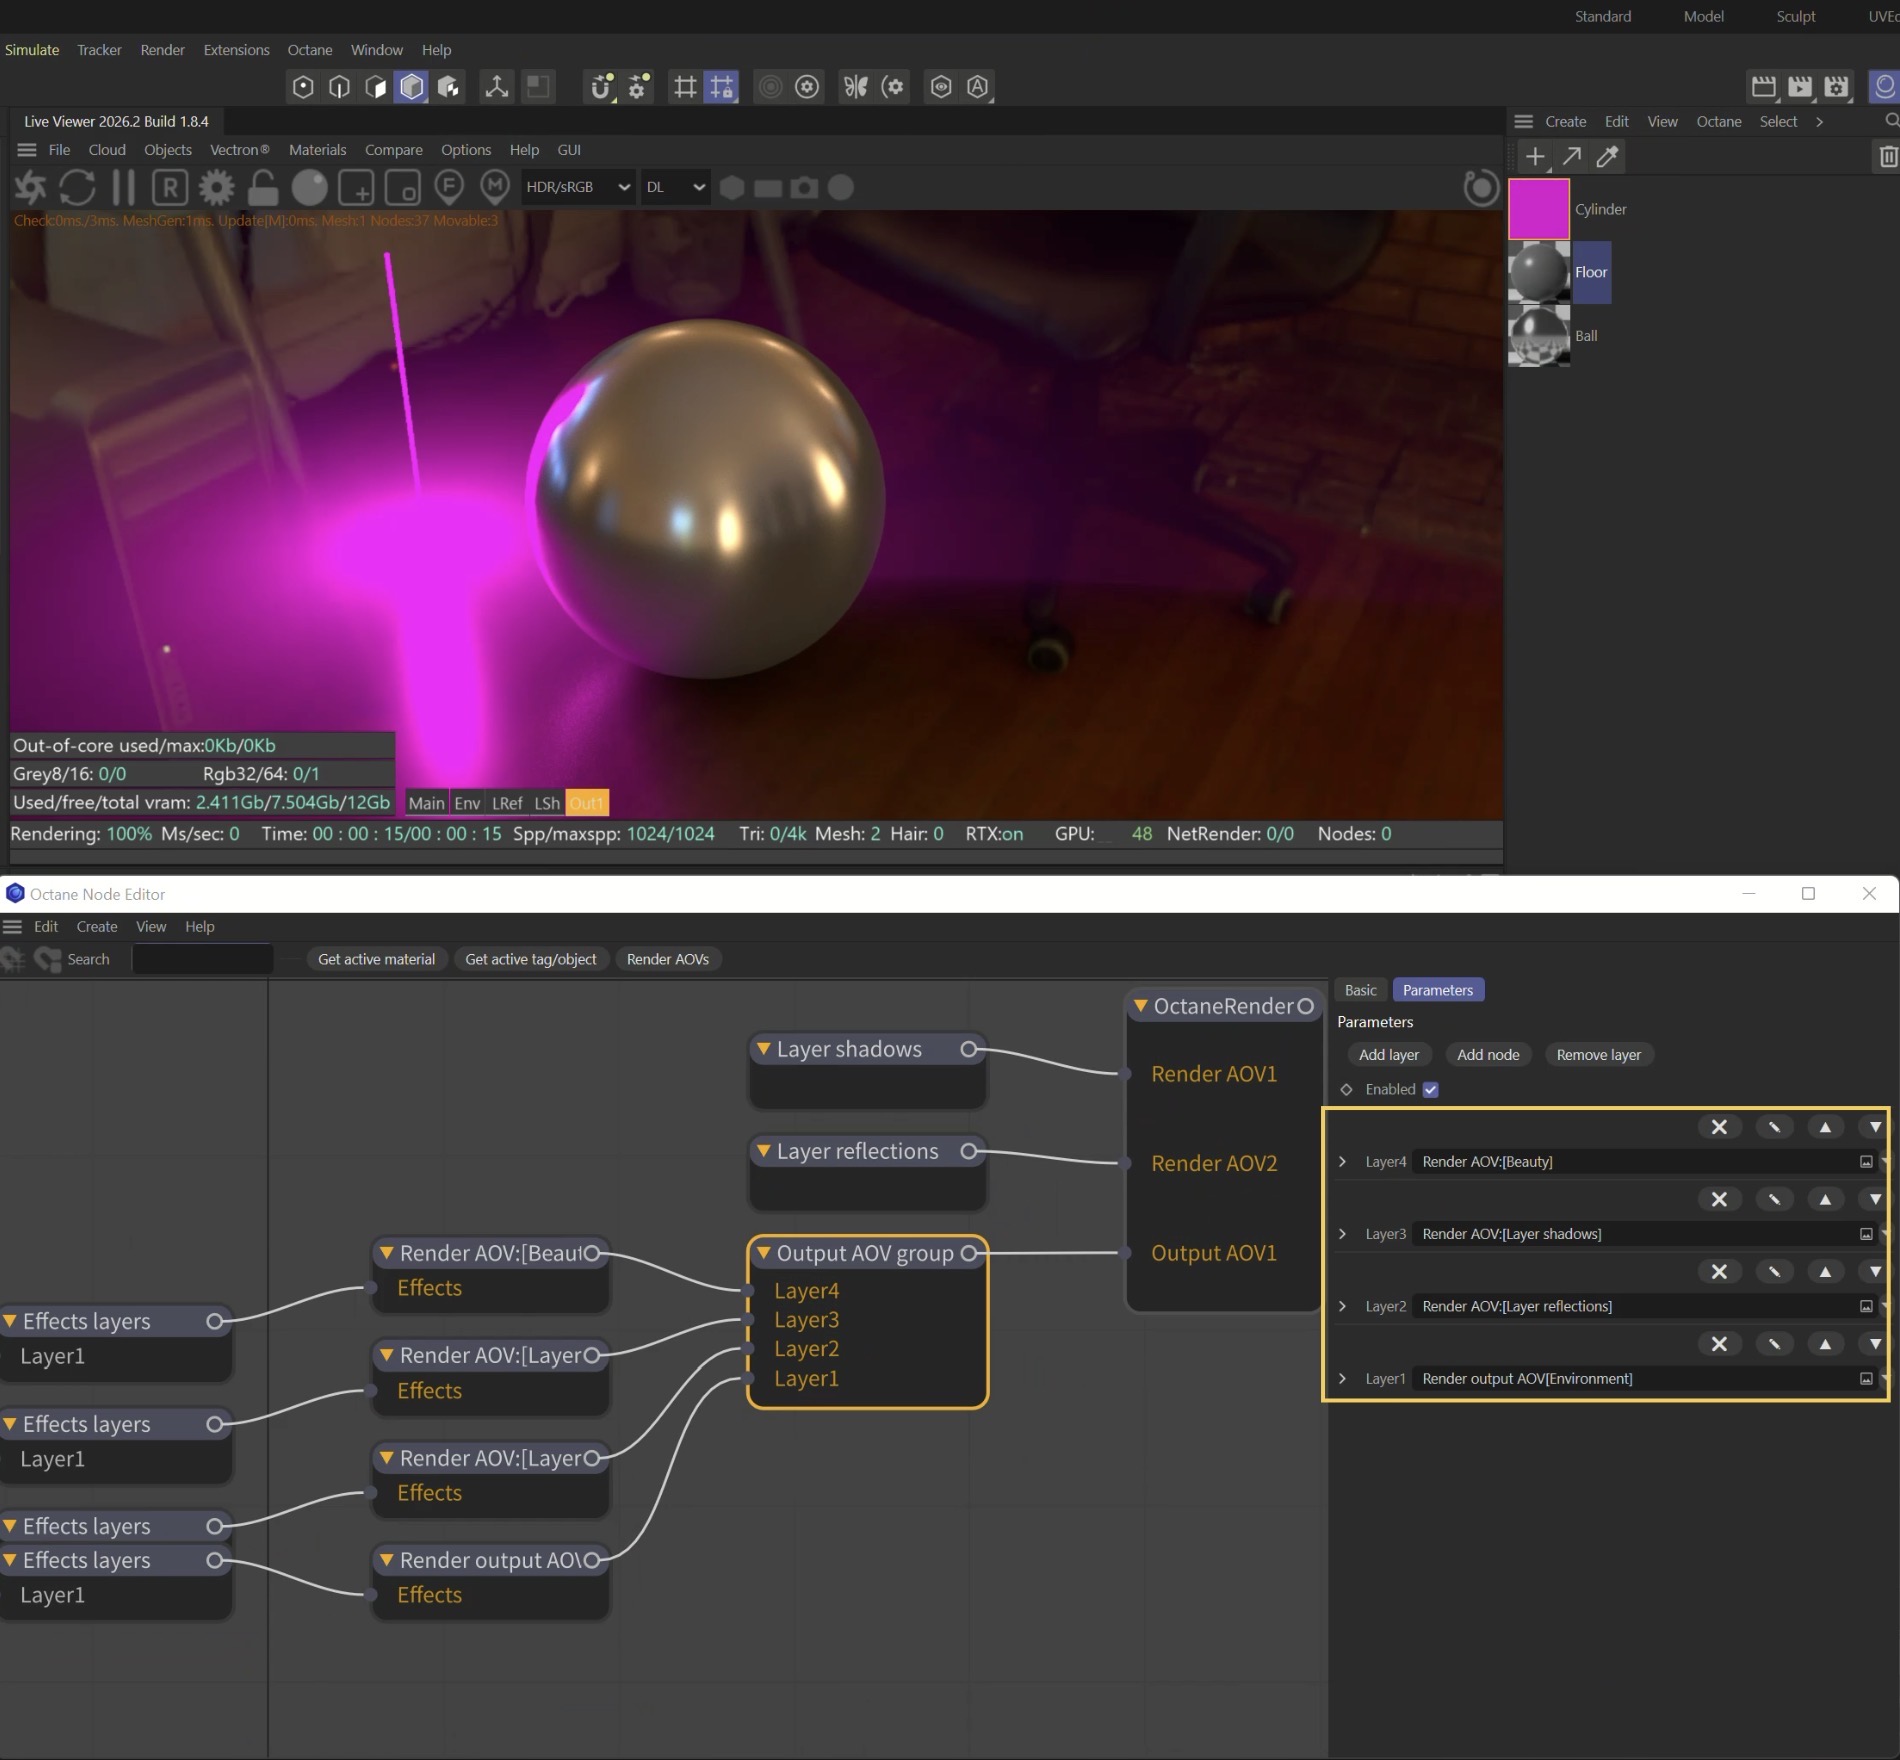The height and width of the screenshot is (1760, 1900).
Task: Click the workplane grid icon
Action: click(x=685, y=87)
